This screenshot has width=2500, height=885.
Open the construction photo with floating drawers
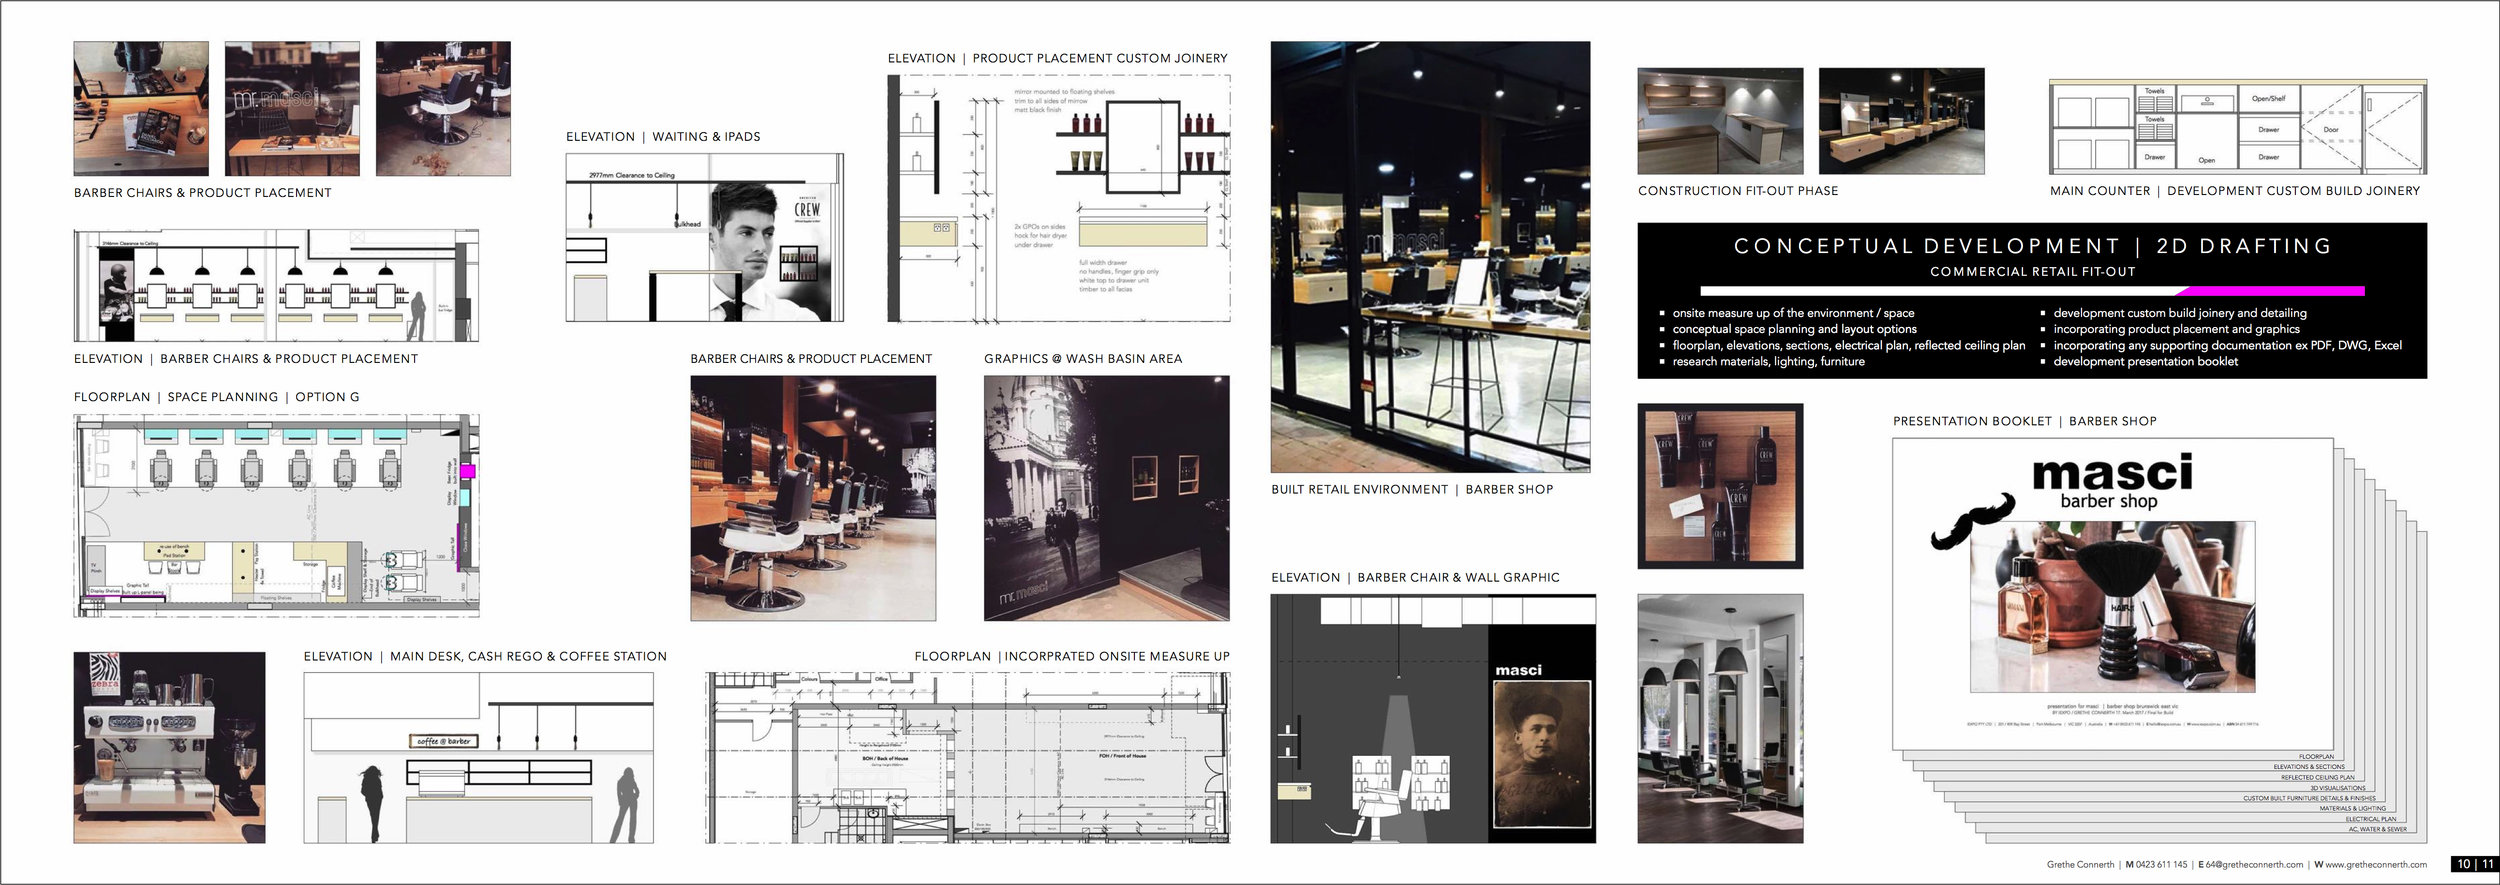(x=1901, y=121)
